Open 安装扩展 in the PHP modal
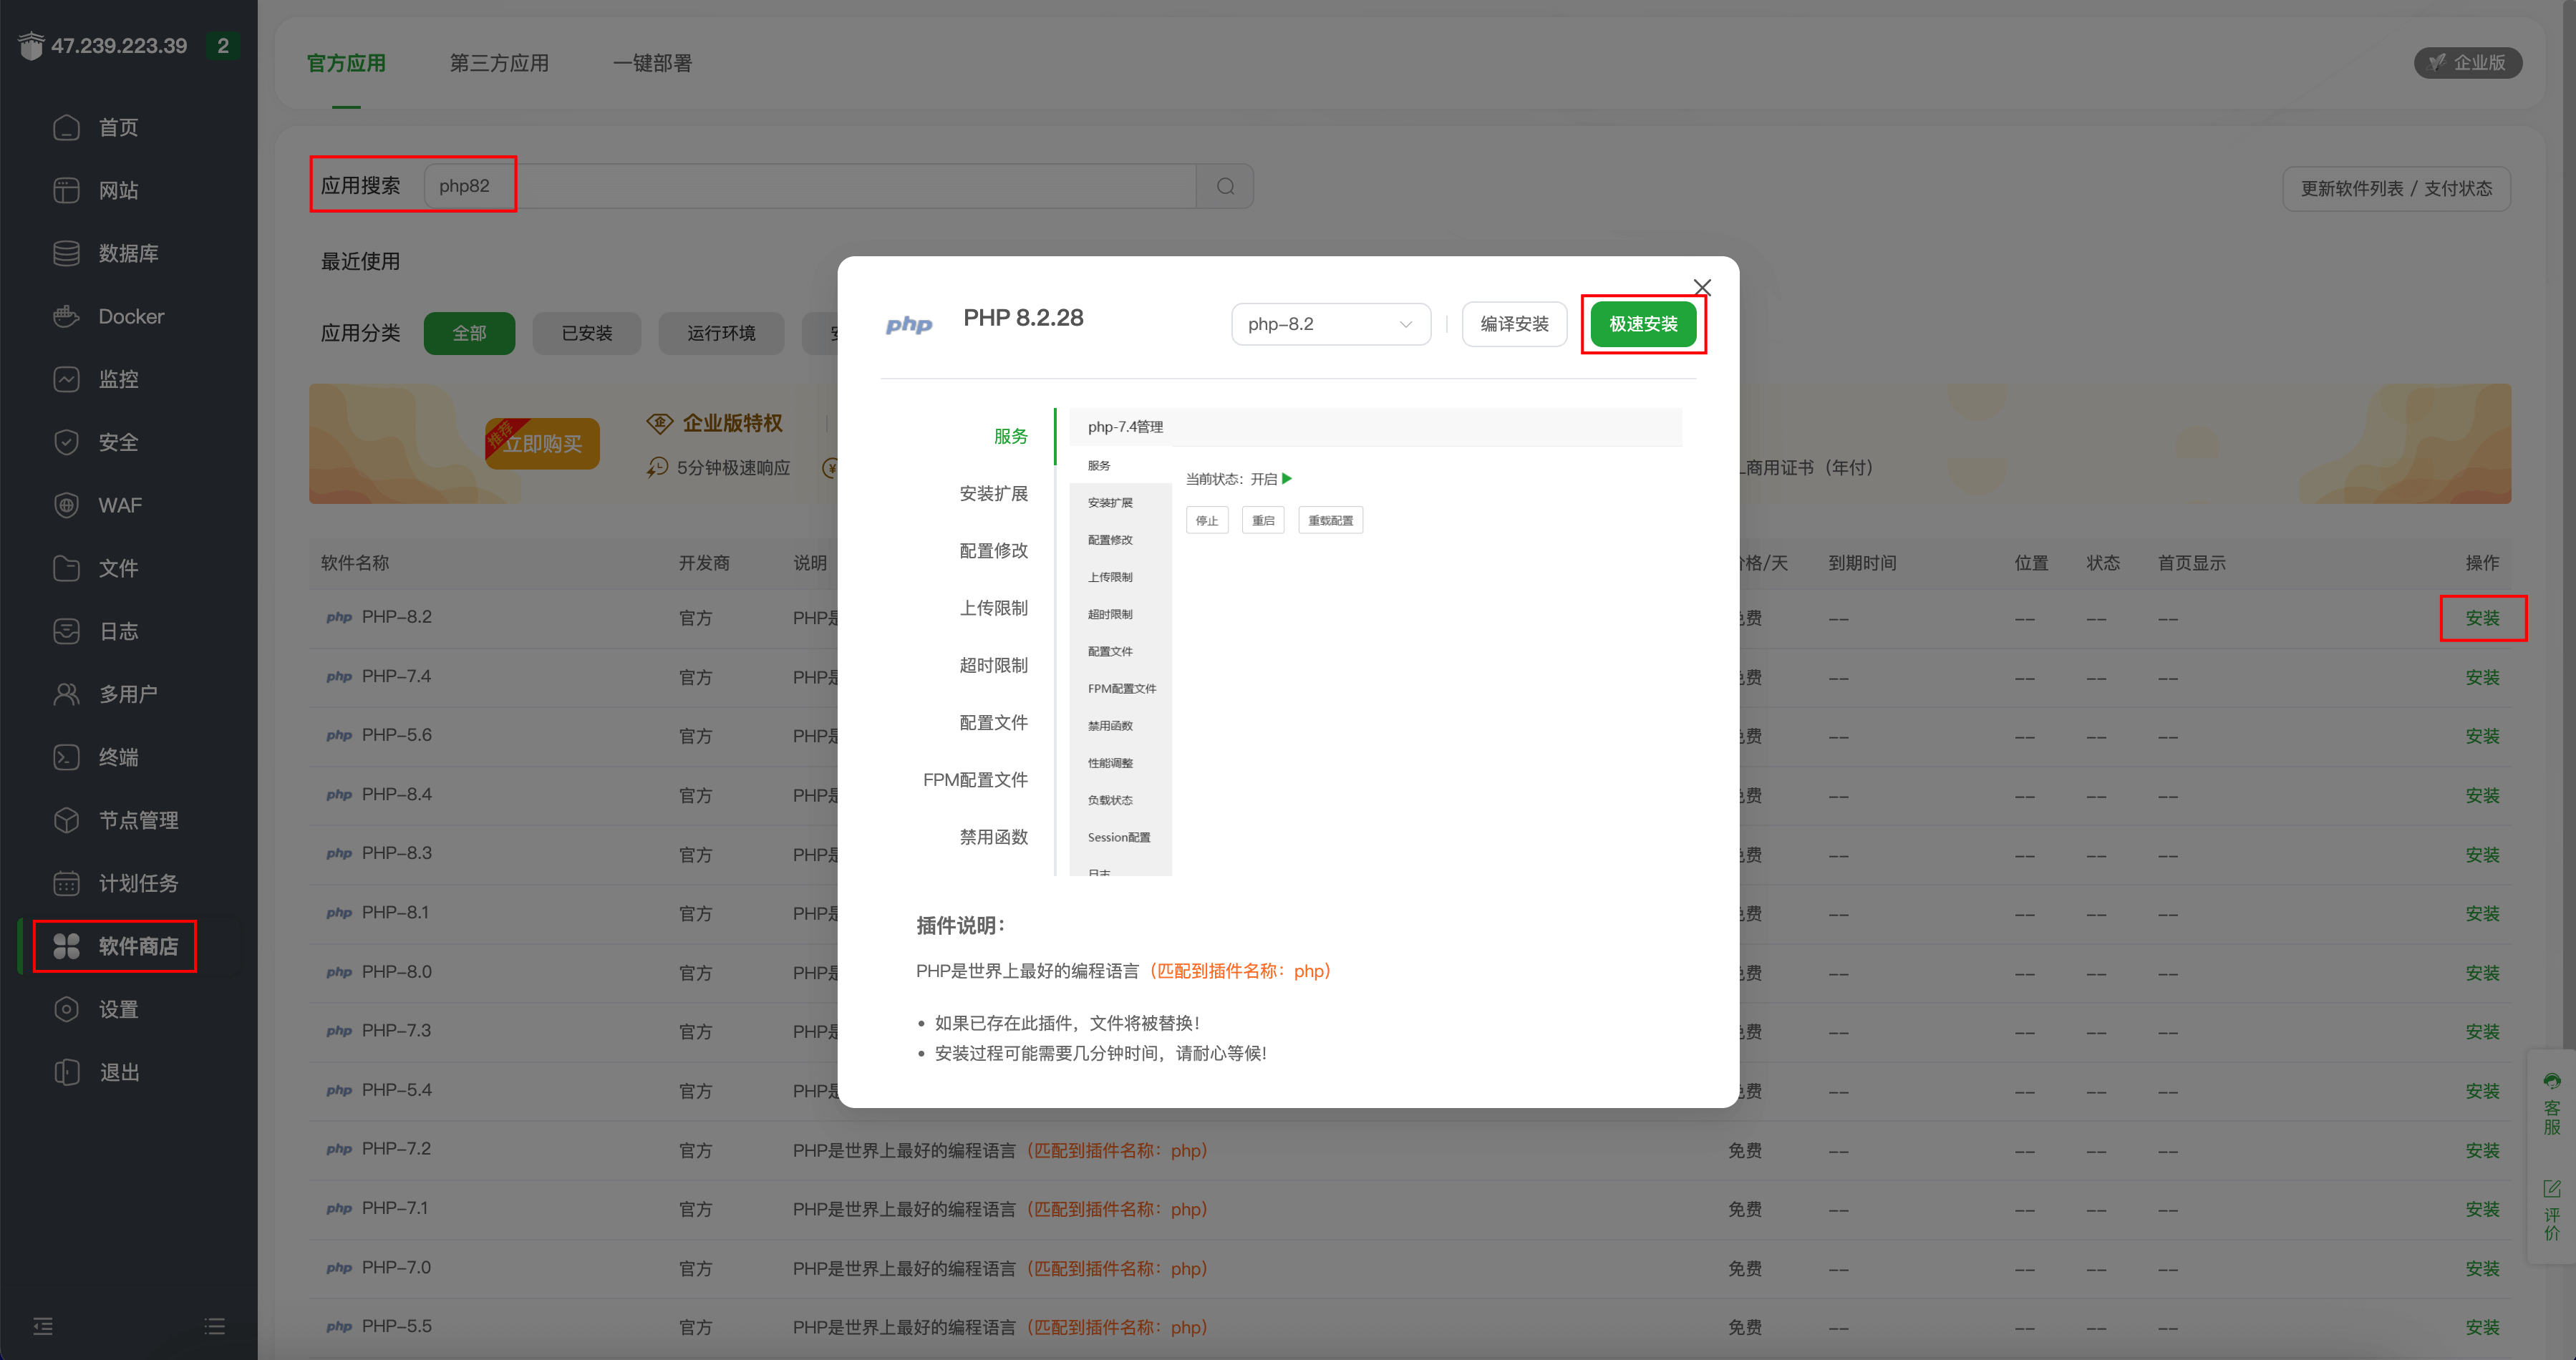Screen dimensions: 2576x1360 pos(993,493)
